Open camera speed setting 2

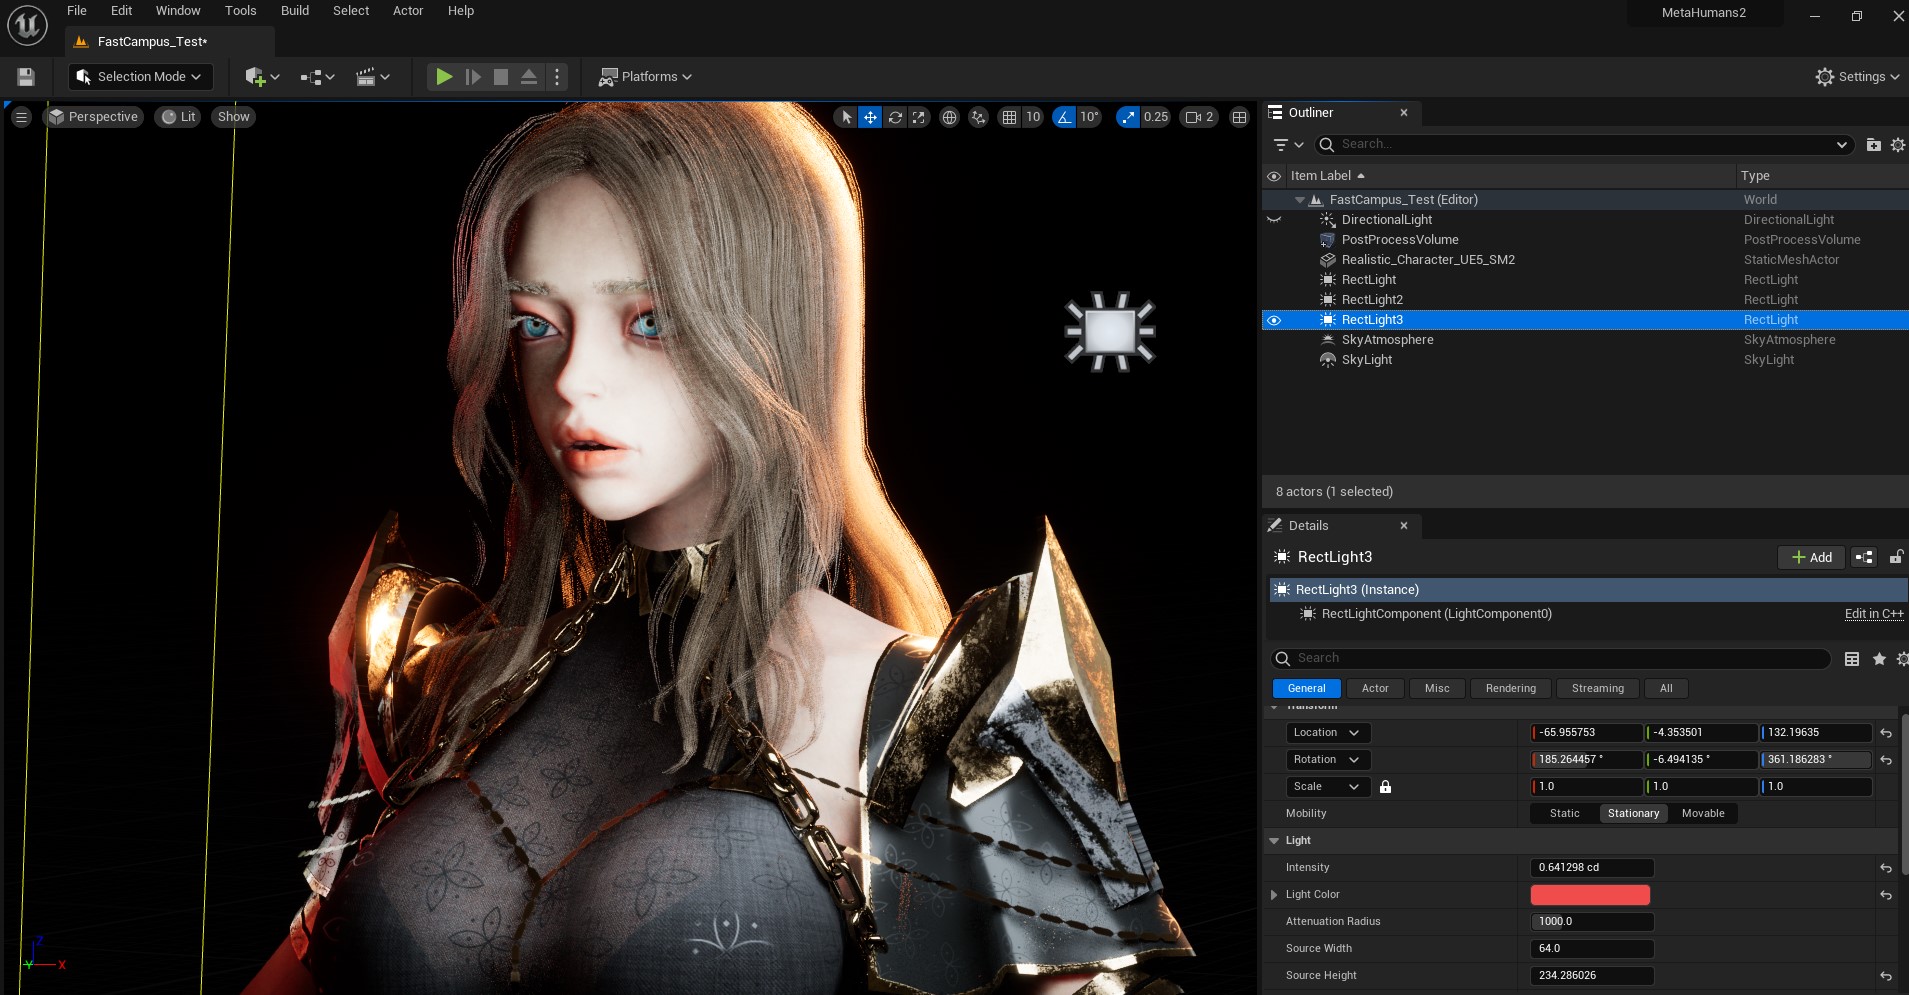tap(1200, 117)
